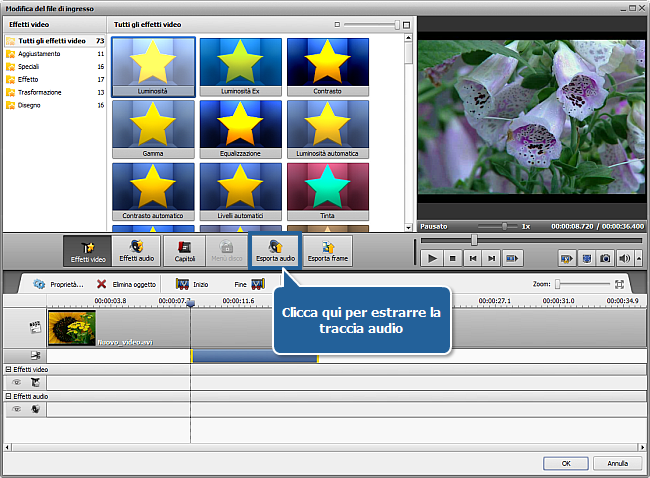The height and width of the screenshot is (478, 650).
Task: Click Esporta audio to extract audio
Action: [x=274, y=250]
